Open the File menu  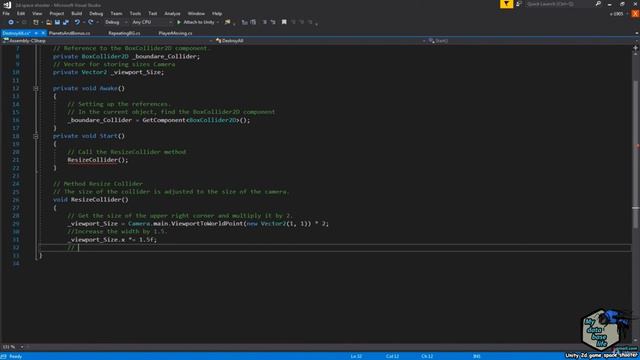pos(6,13)
